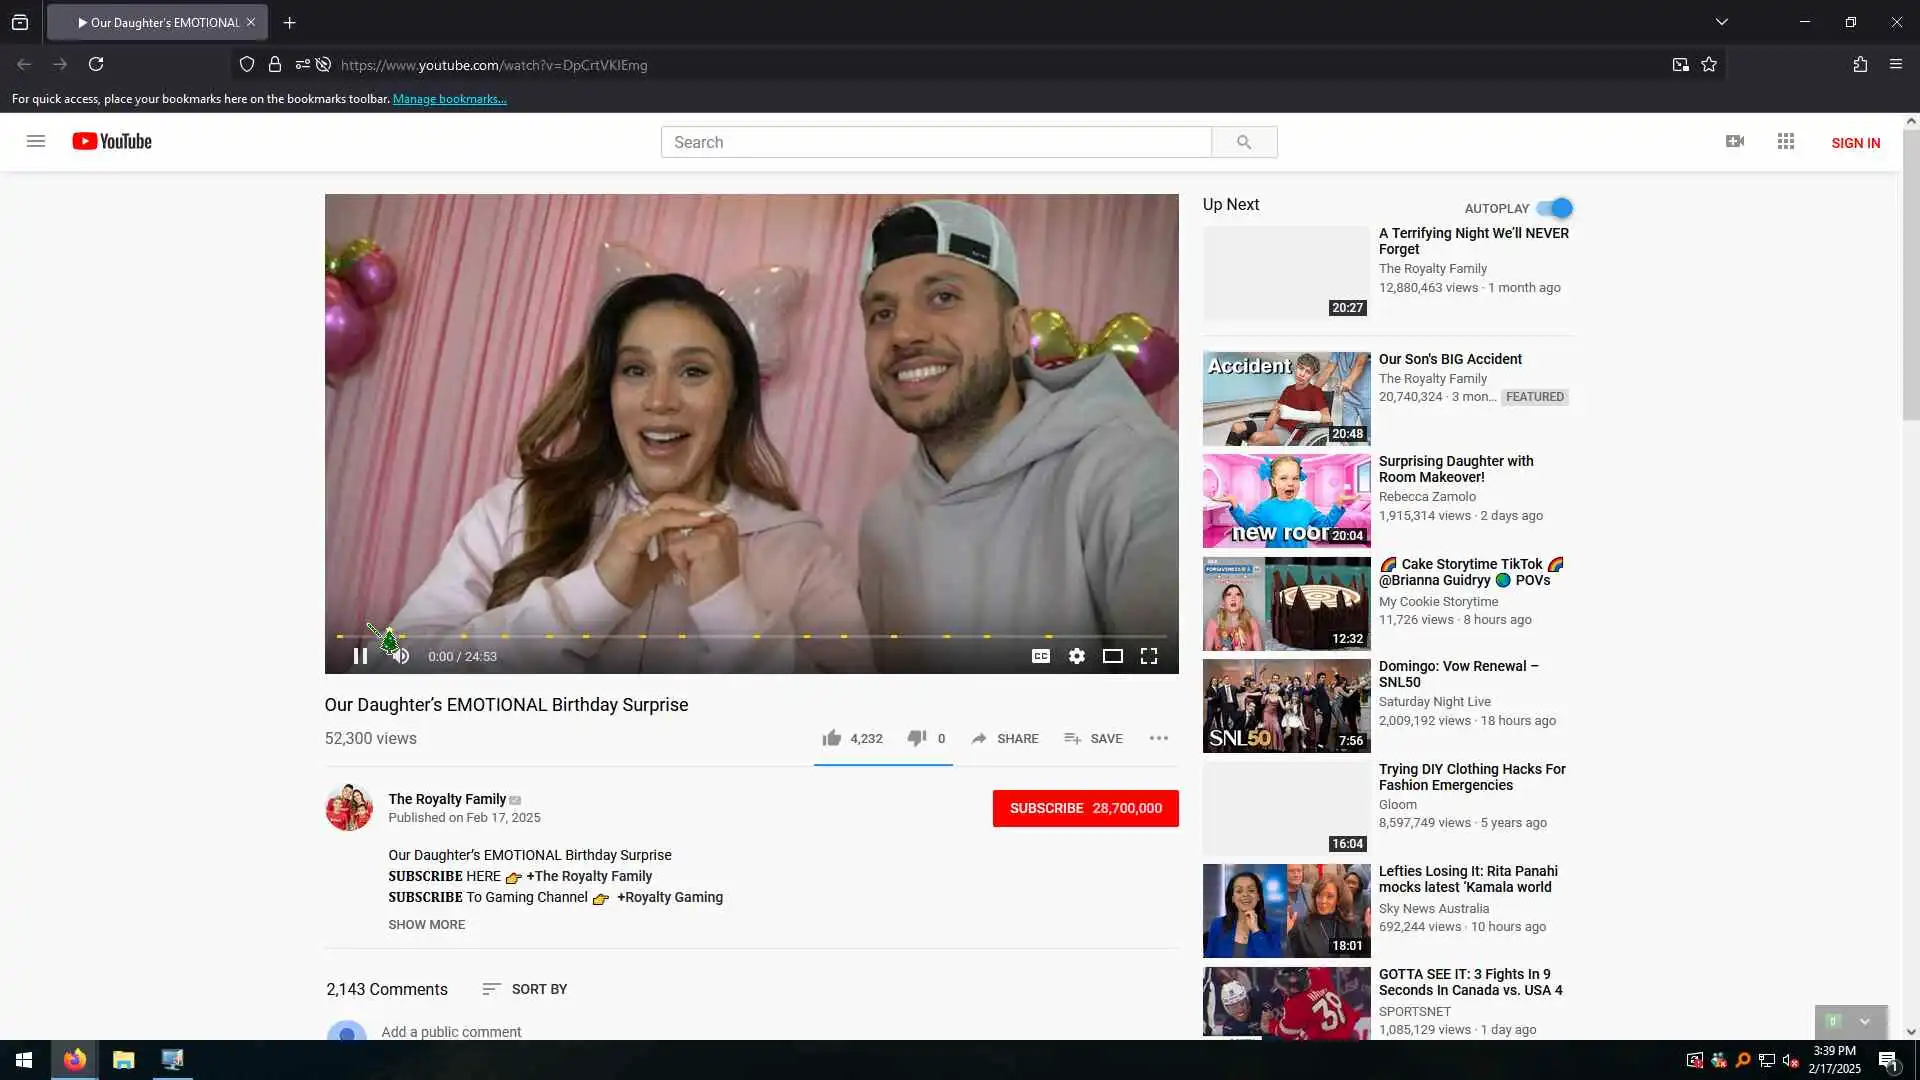Subscribe to The Royalty Family channel
Image resolution: width=1920 pixels, height=1080 pixels.
click(x=1085, y=808)
